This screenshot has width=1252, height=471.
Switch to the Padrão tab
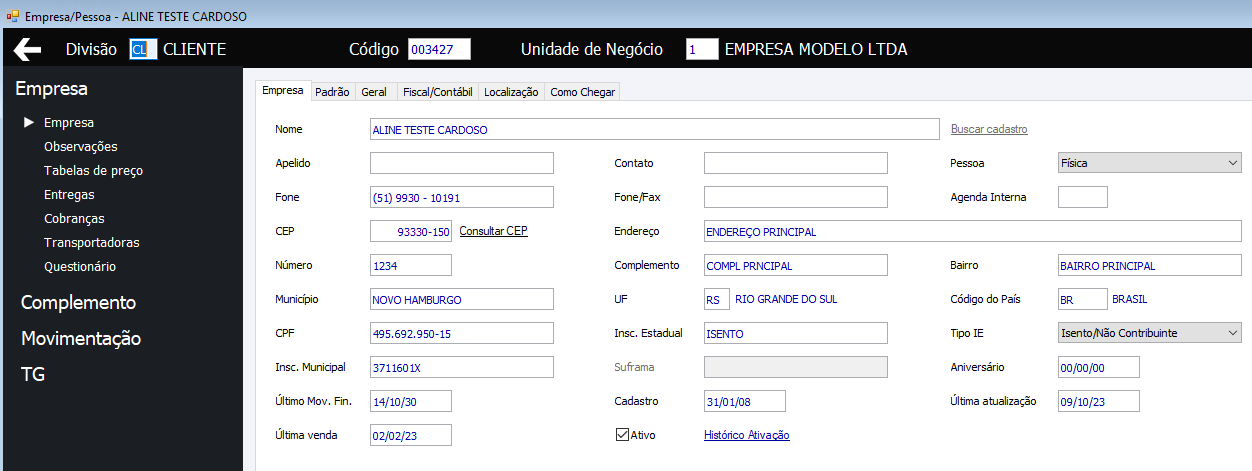tap(332, 92)
